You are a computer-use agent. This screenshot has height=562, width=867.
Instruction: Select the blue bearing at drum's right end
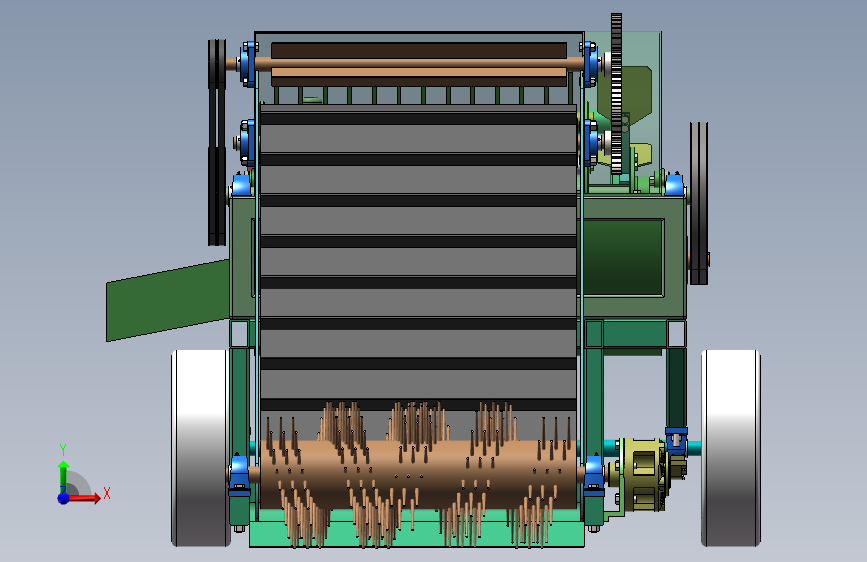[x=593, y=473]
